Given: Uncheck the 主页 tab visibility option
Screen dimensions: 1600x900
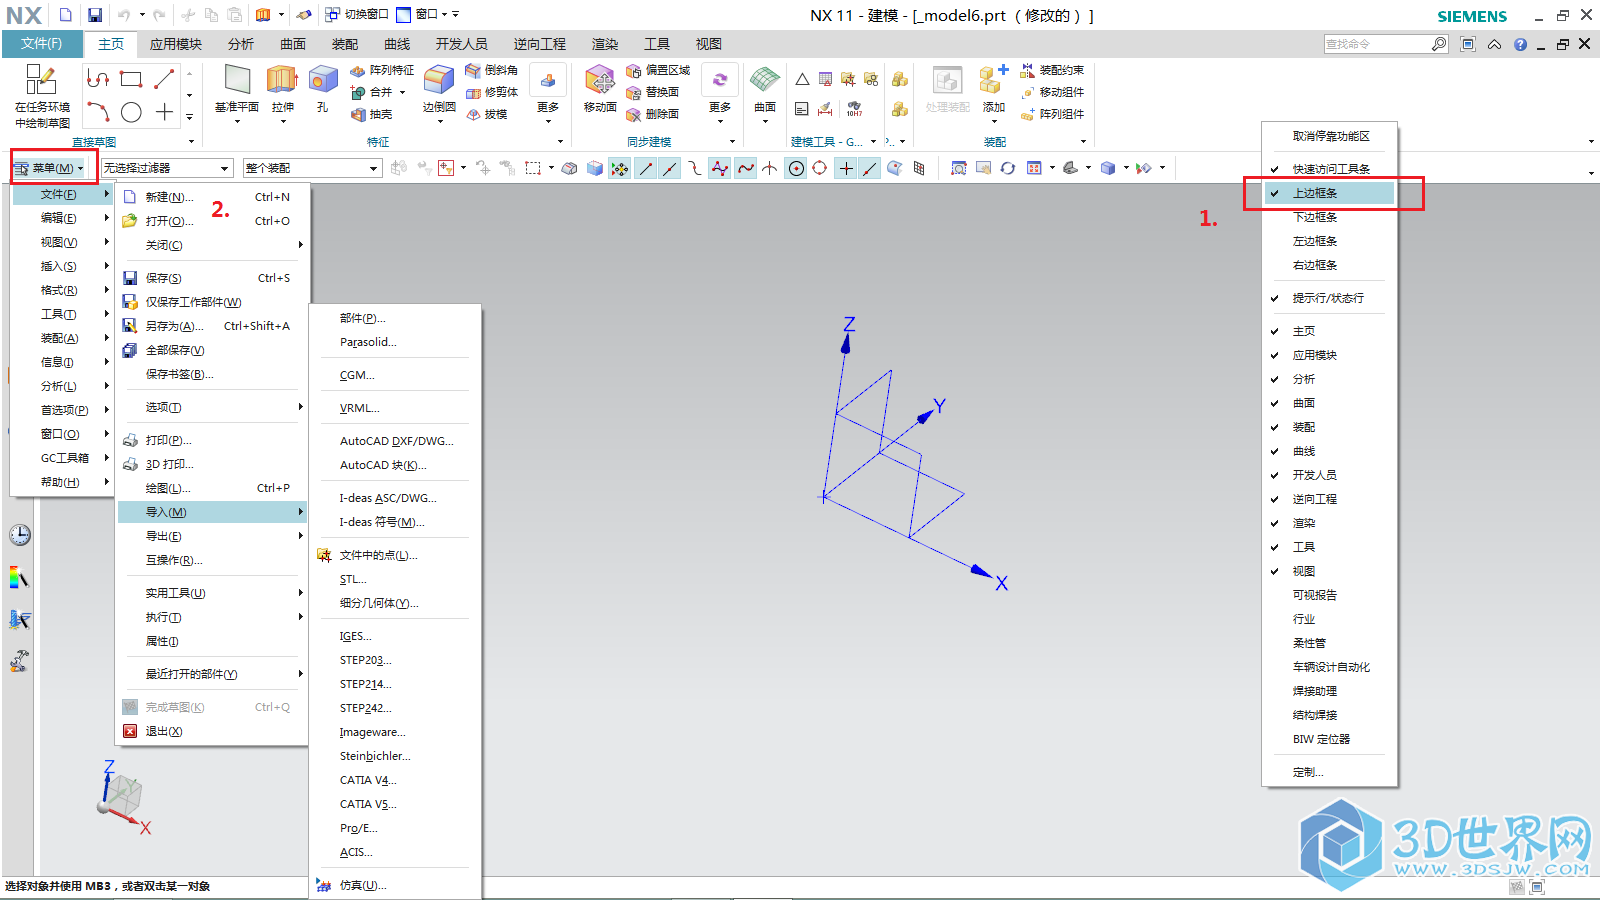Looking at the screenshot, I should (1329, 331).
